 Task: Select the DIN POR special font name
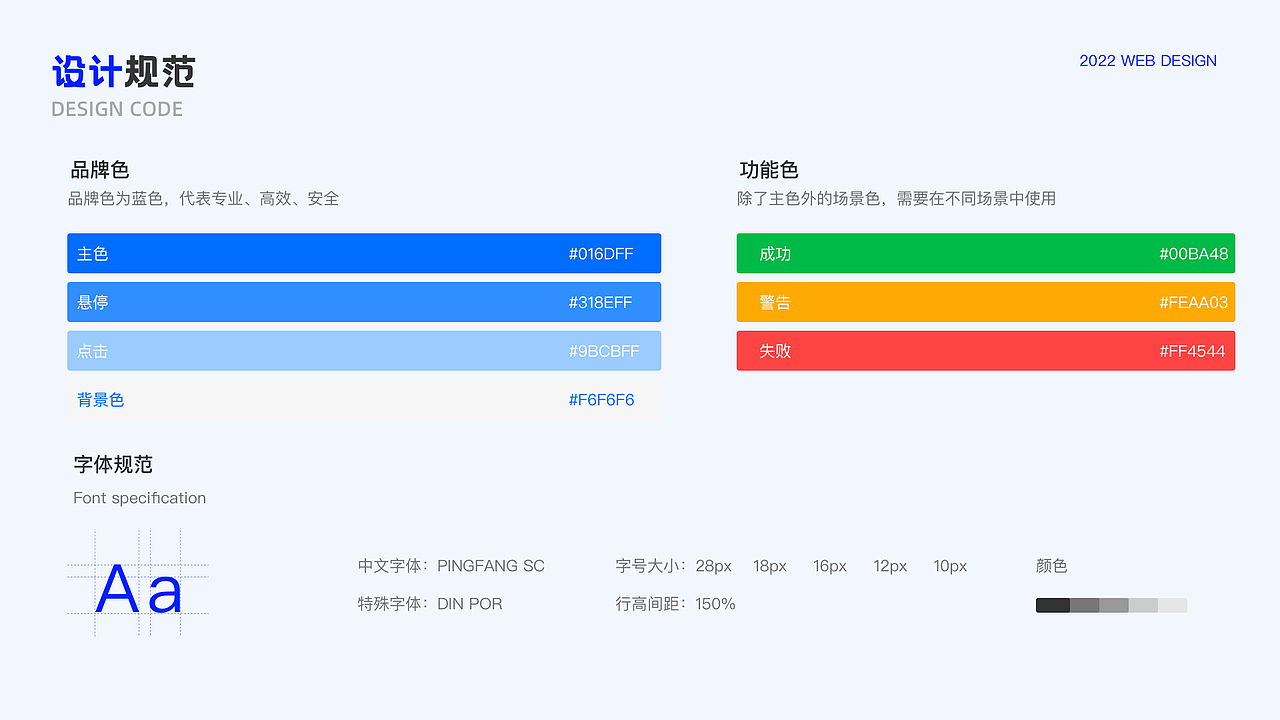(x=470, y=604)
